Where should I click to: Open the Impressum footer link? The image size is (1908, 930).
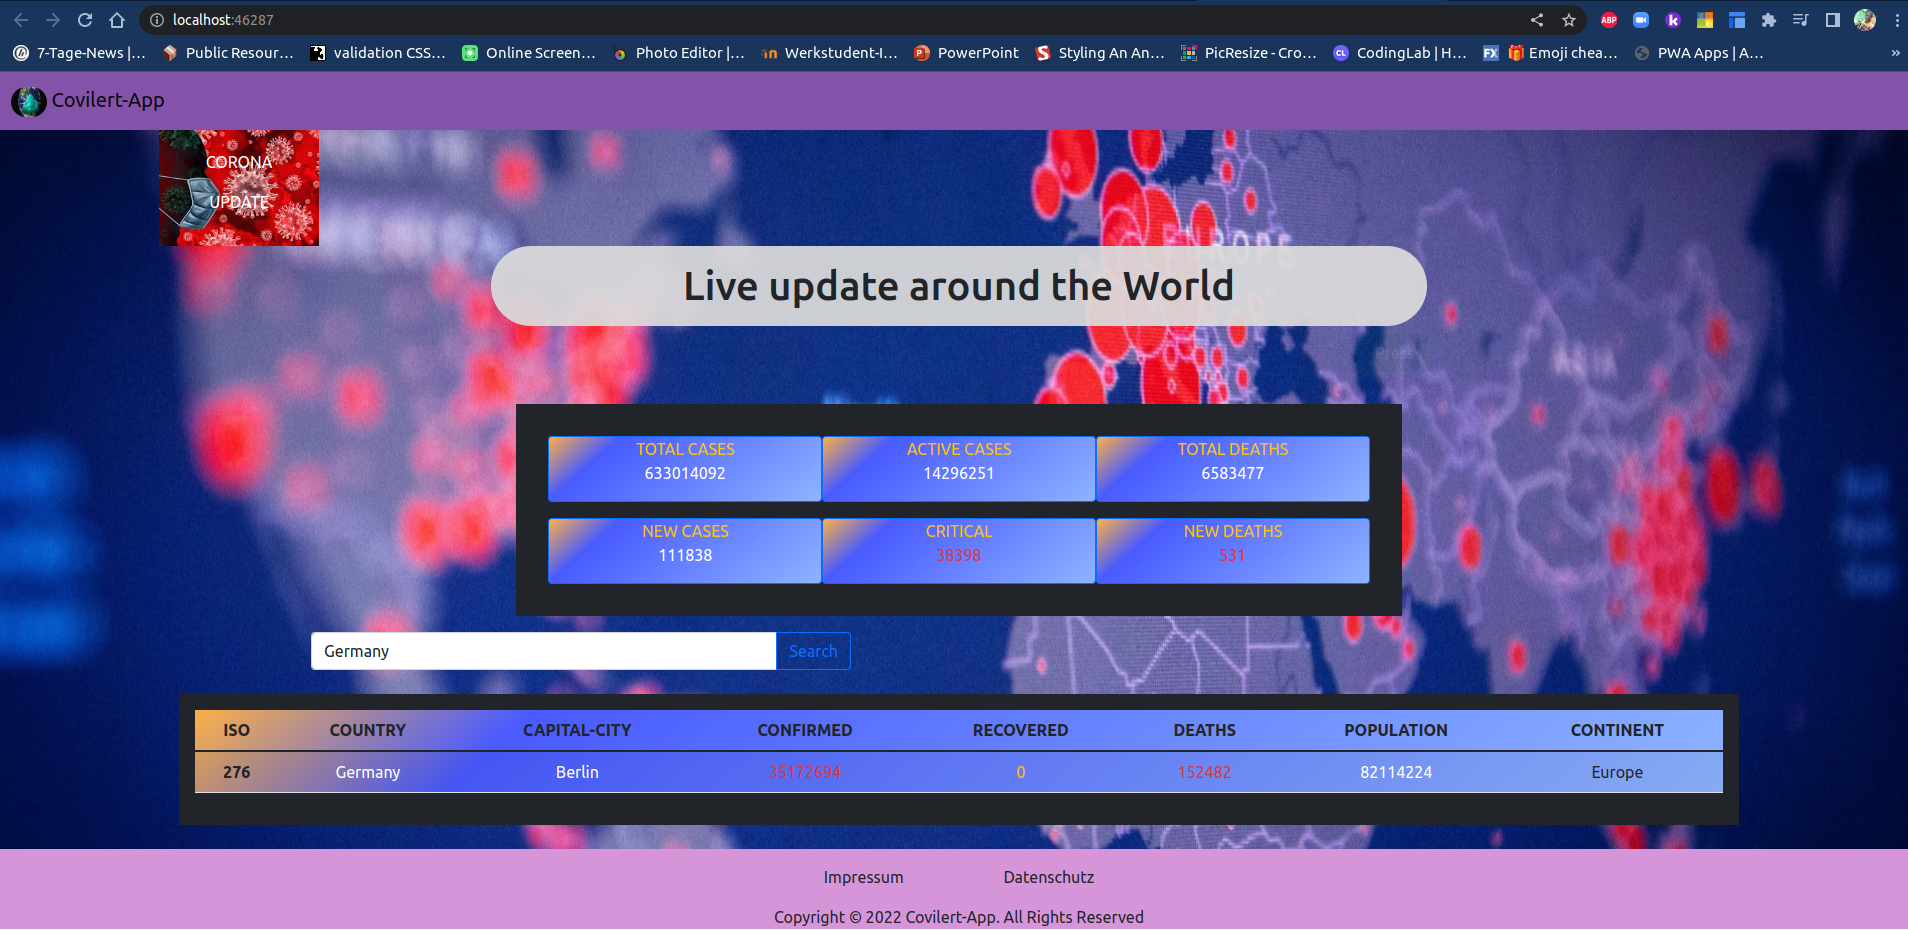(863, 877)
